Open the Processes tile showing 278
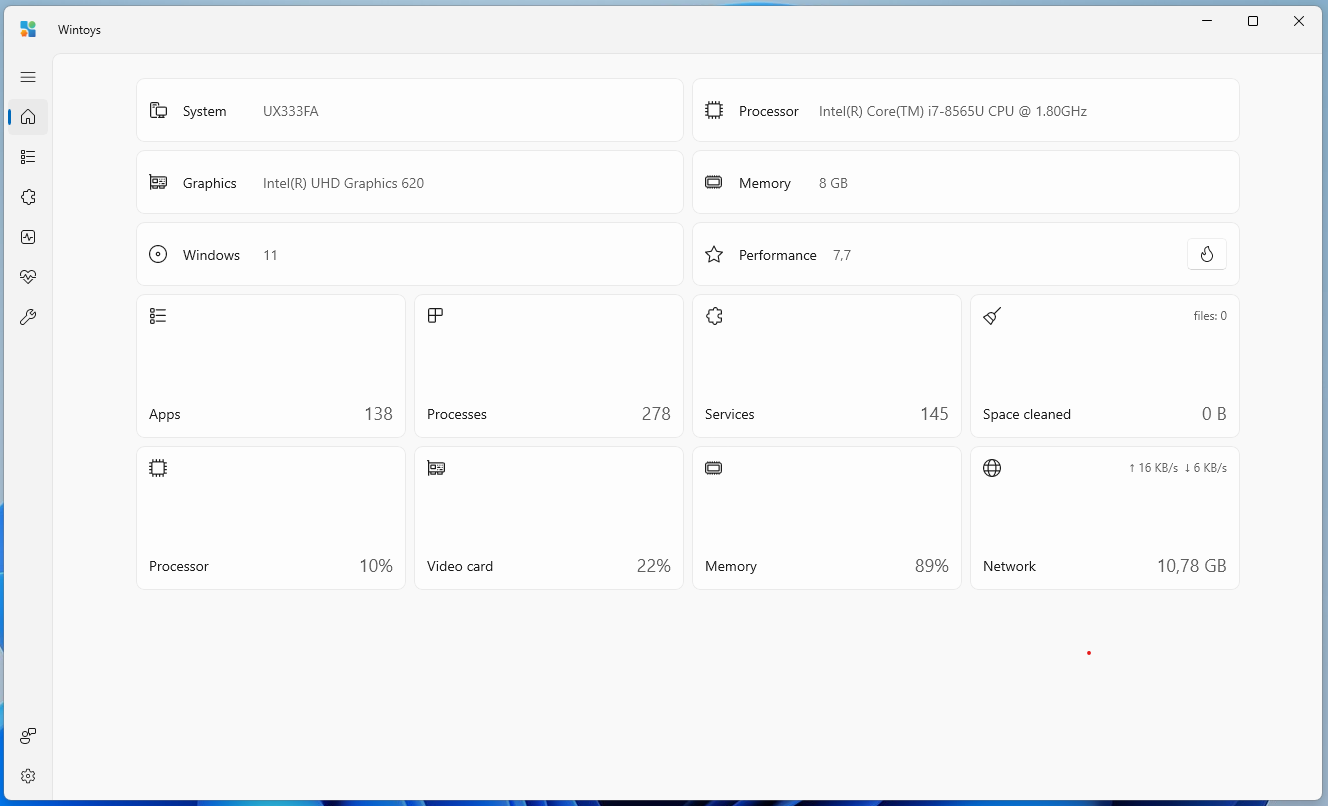The width and height of the screenshot is (1328, 806). click(x=549, y=366)
